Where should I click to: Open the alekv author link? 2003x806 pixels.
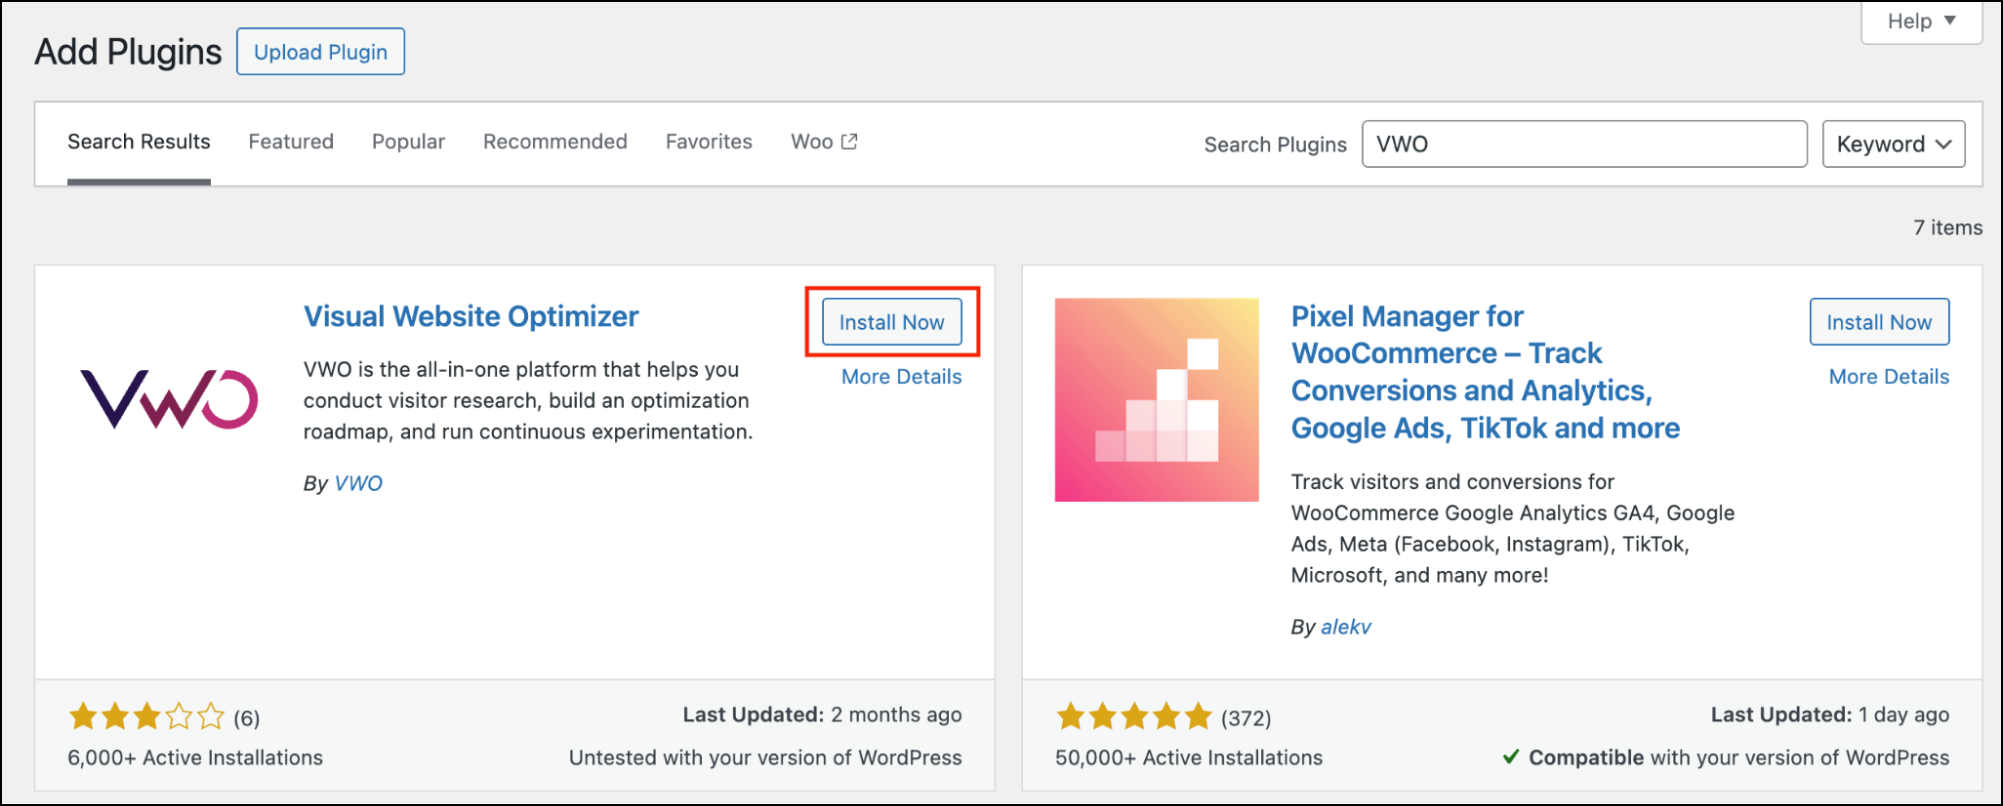tap(1346, 627)
